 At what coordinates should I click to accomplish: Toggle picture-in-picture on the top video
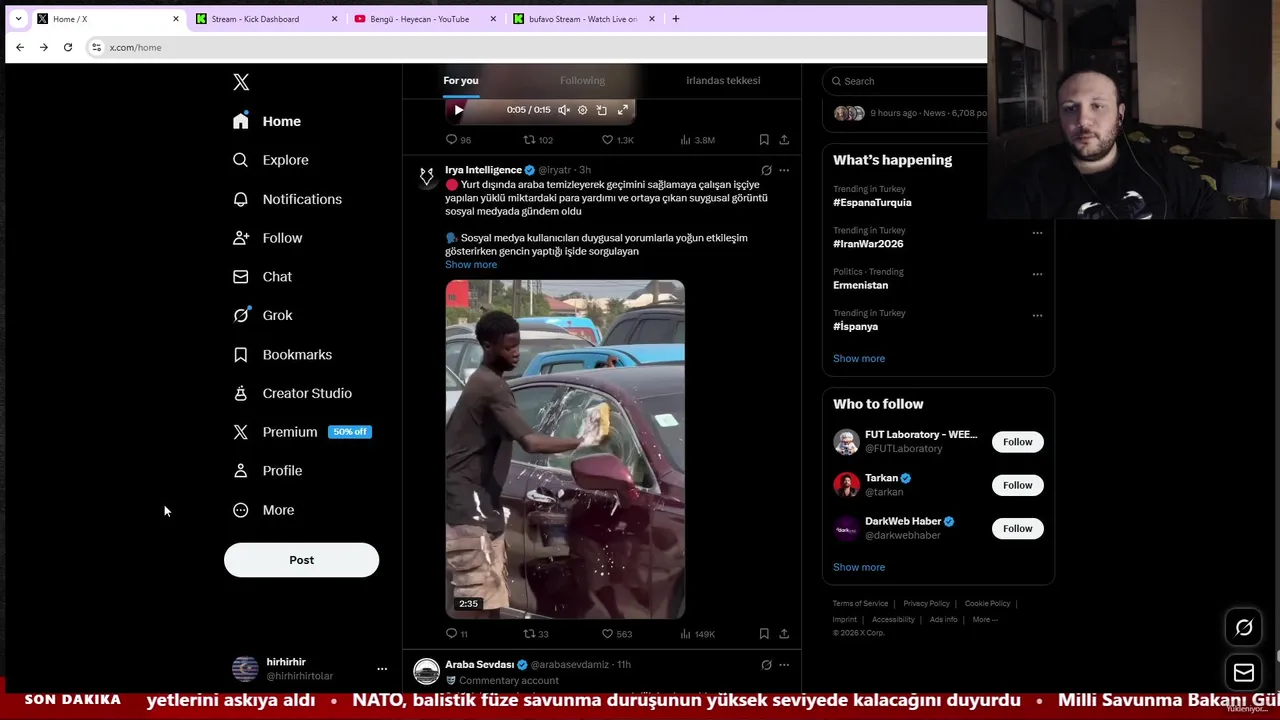click(602, 110)
